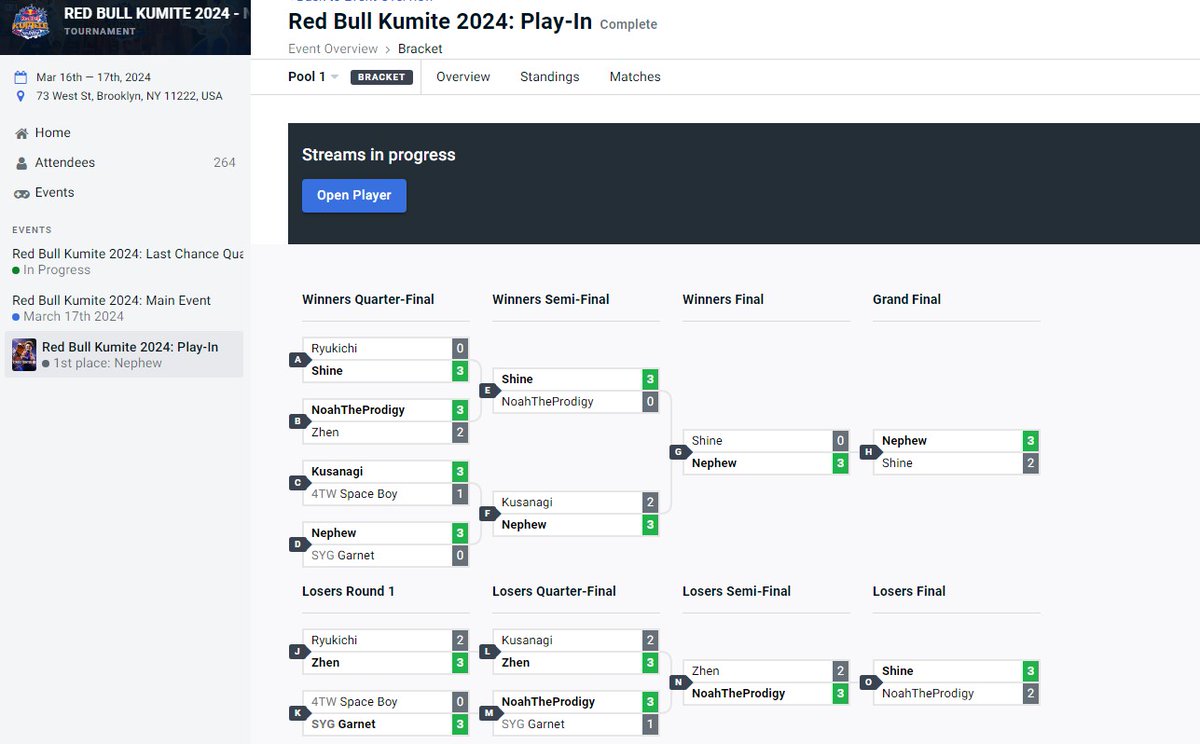Click Zhen in Winners Quarter-Final match B
Screen dimensions: 1200x744
coord(325,432)
